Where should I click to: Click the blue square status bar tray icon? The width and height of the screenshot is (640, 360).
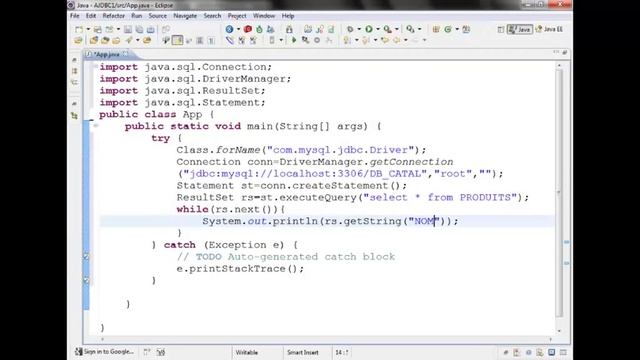551,352
